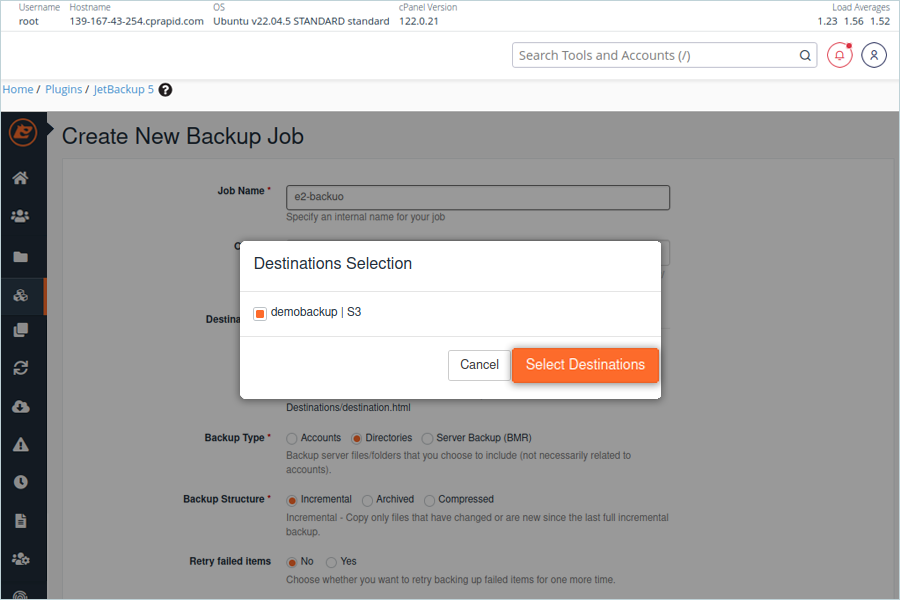Select the Directories backup type radio
Image resolution: width=900 pixels, height=600 pixels.
[x=356, y=439]
